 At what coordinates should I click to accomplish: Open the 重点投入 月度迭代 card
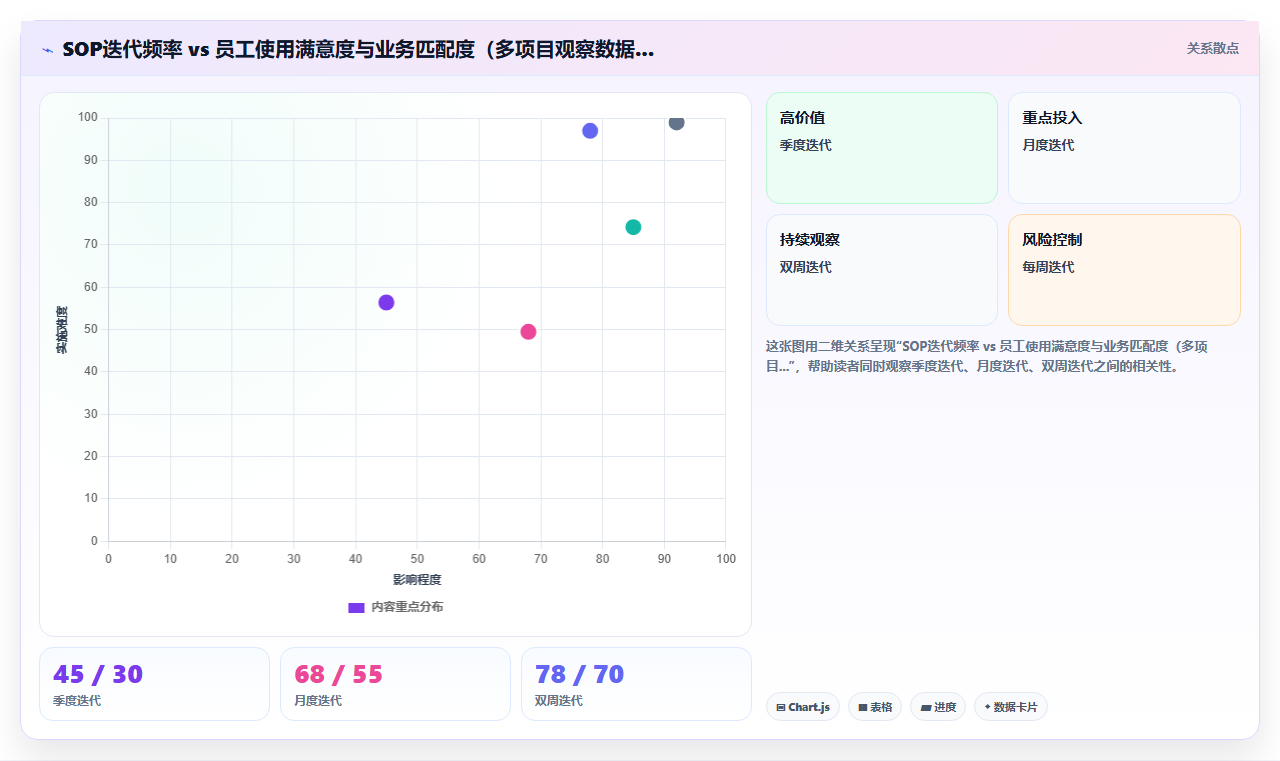1124,148
